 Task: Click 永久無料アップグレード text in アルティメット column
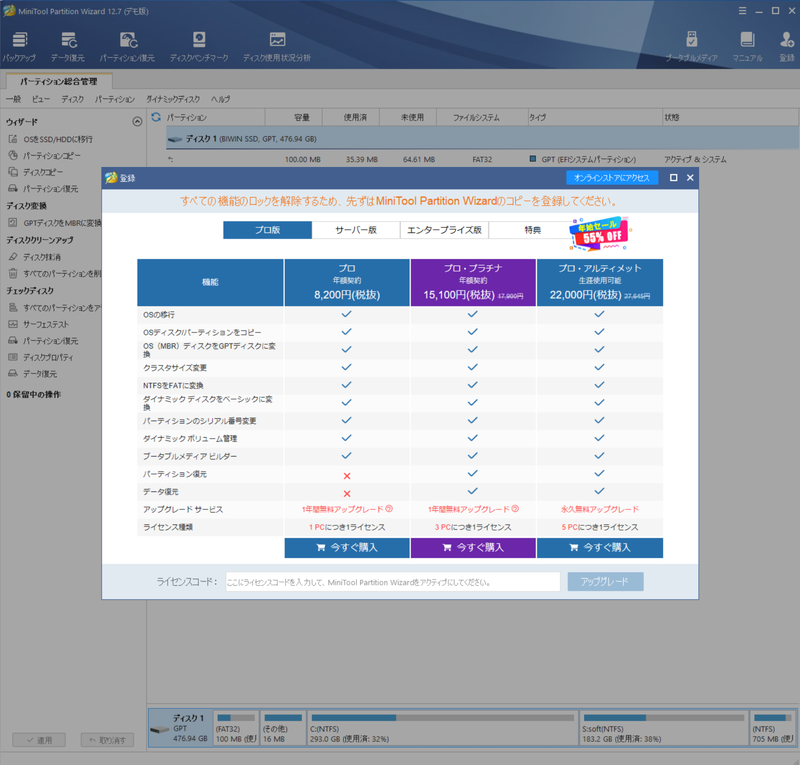point(600,509)
